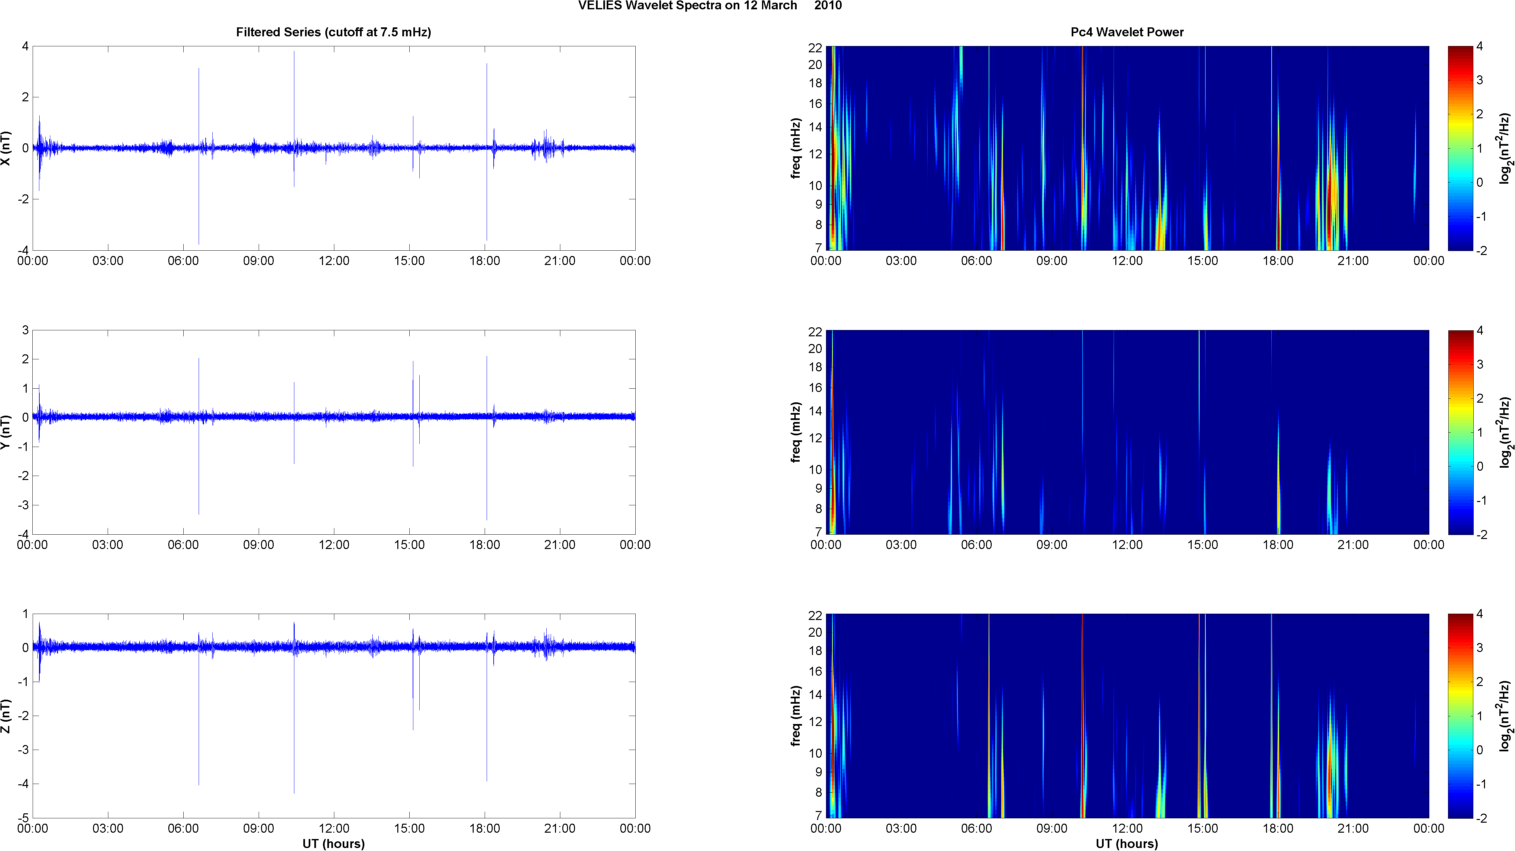This screenshot has width=1515, height=851.
Task: Click the middle spectrogram's colorbar
Action: point(1460,432)
